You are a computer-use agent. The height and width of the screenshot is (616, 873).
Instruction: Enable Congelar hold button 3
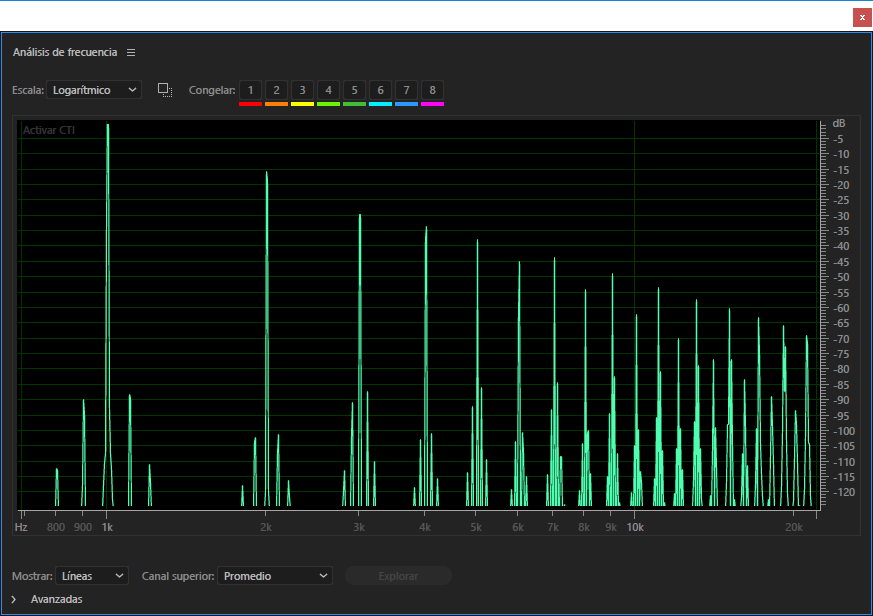click(303, 90)
